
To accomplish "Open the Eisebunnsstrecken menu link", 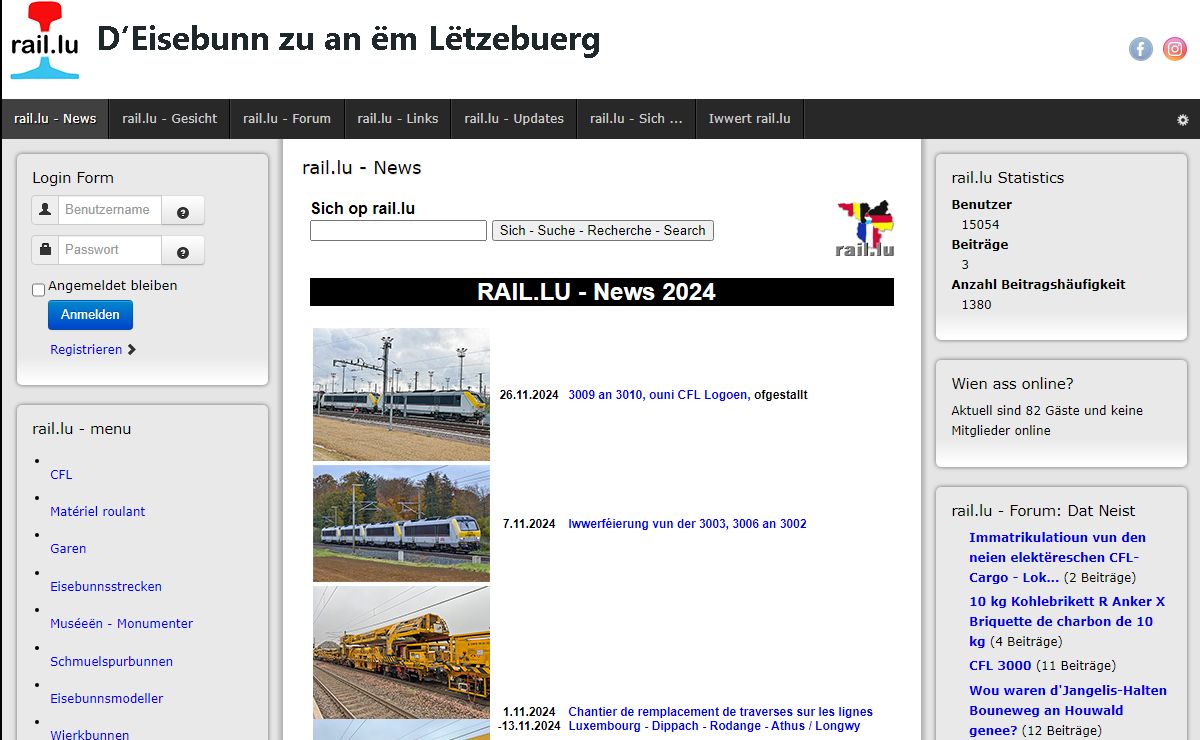I will (106, 587).
